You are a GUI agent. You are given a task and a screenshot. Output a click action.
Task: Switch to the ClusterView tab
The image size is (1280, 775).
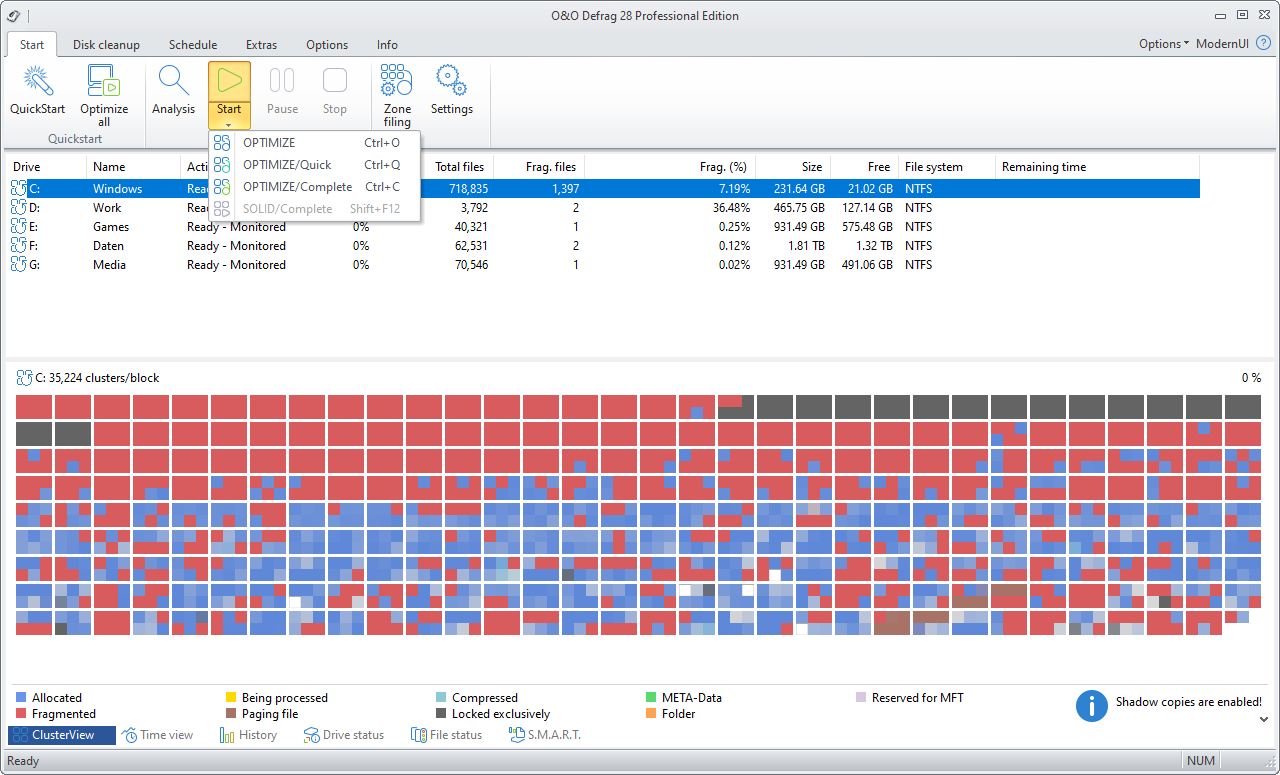62,735
